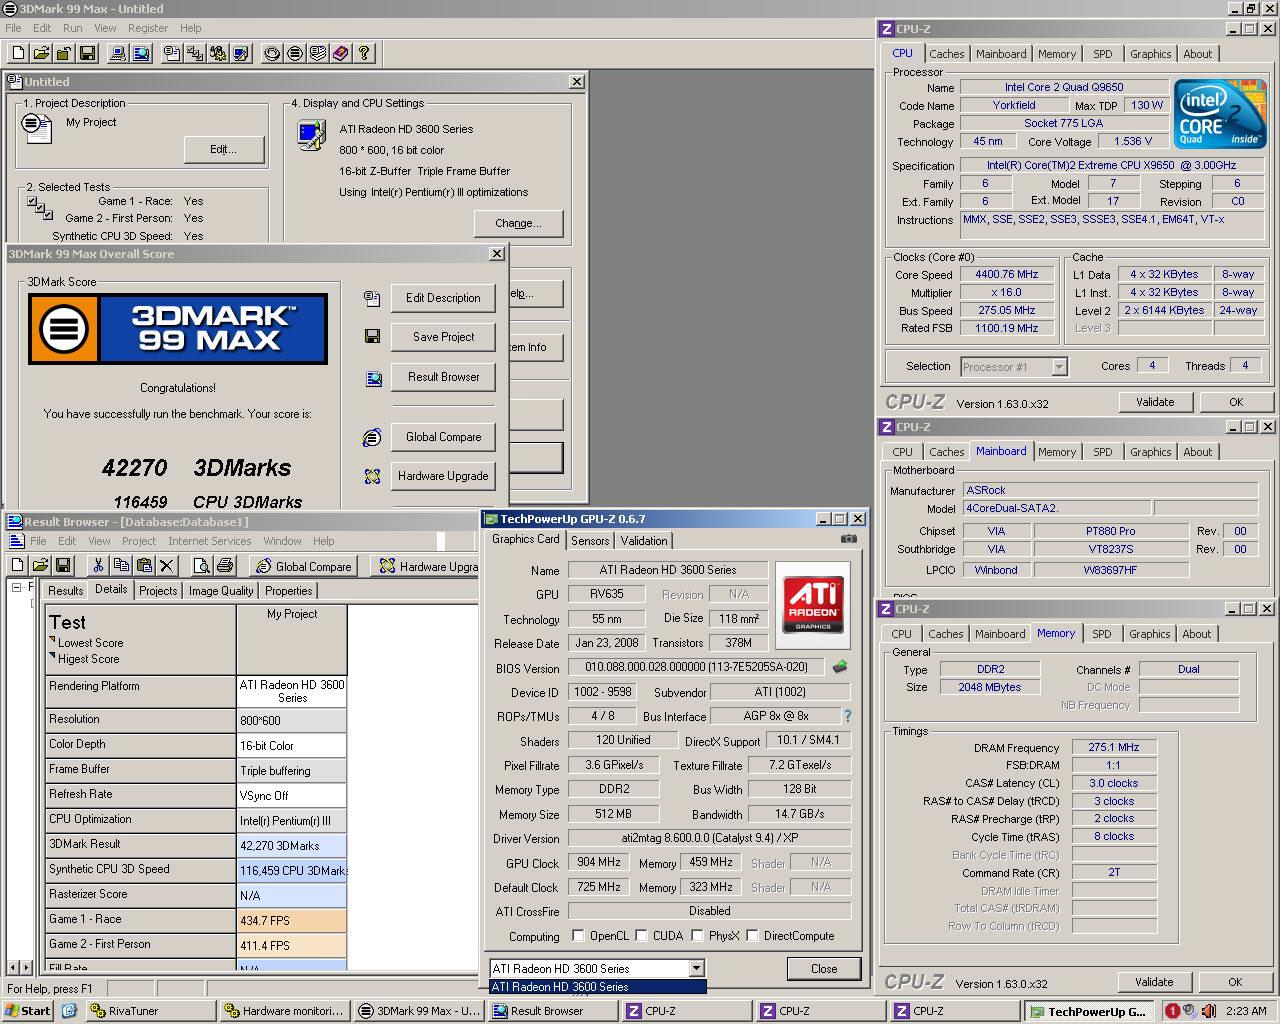Click Edit Description in the Overall Score dialog
This screenshot has width=1280, height=1024.
coord(443,298)
